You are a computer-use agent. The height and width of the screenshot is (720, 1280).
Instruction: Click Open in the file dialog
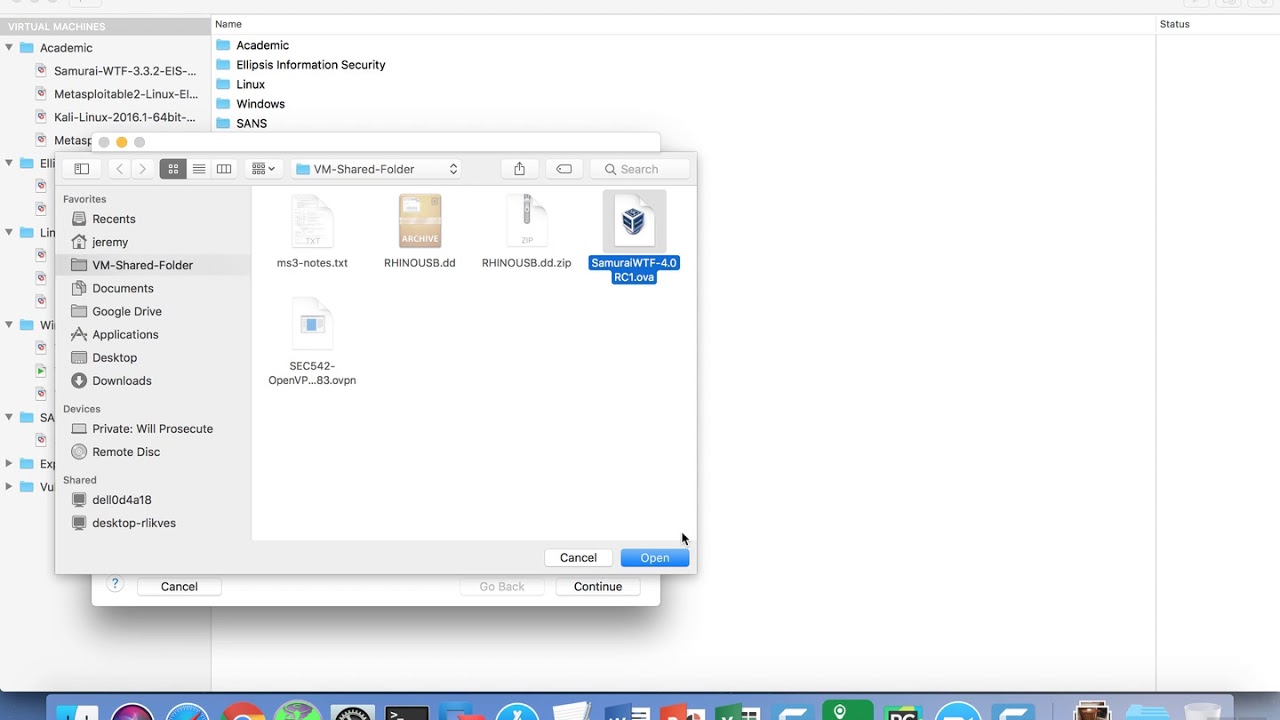pos(655,557)
